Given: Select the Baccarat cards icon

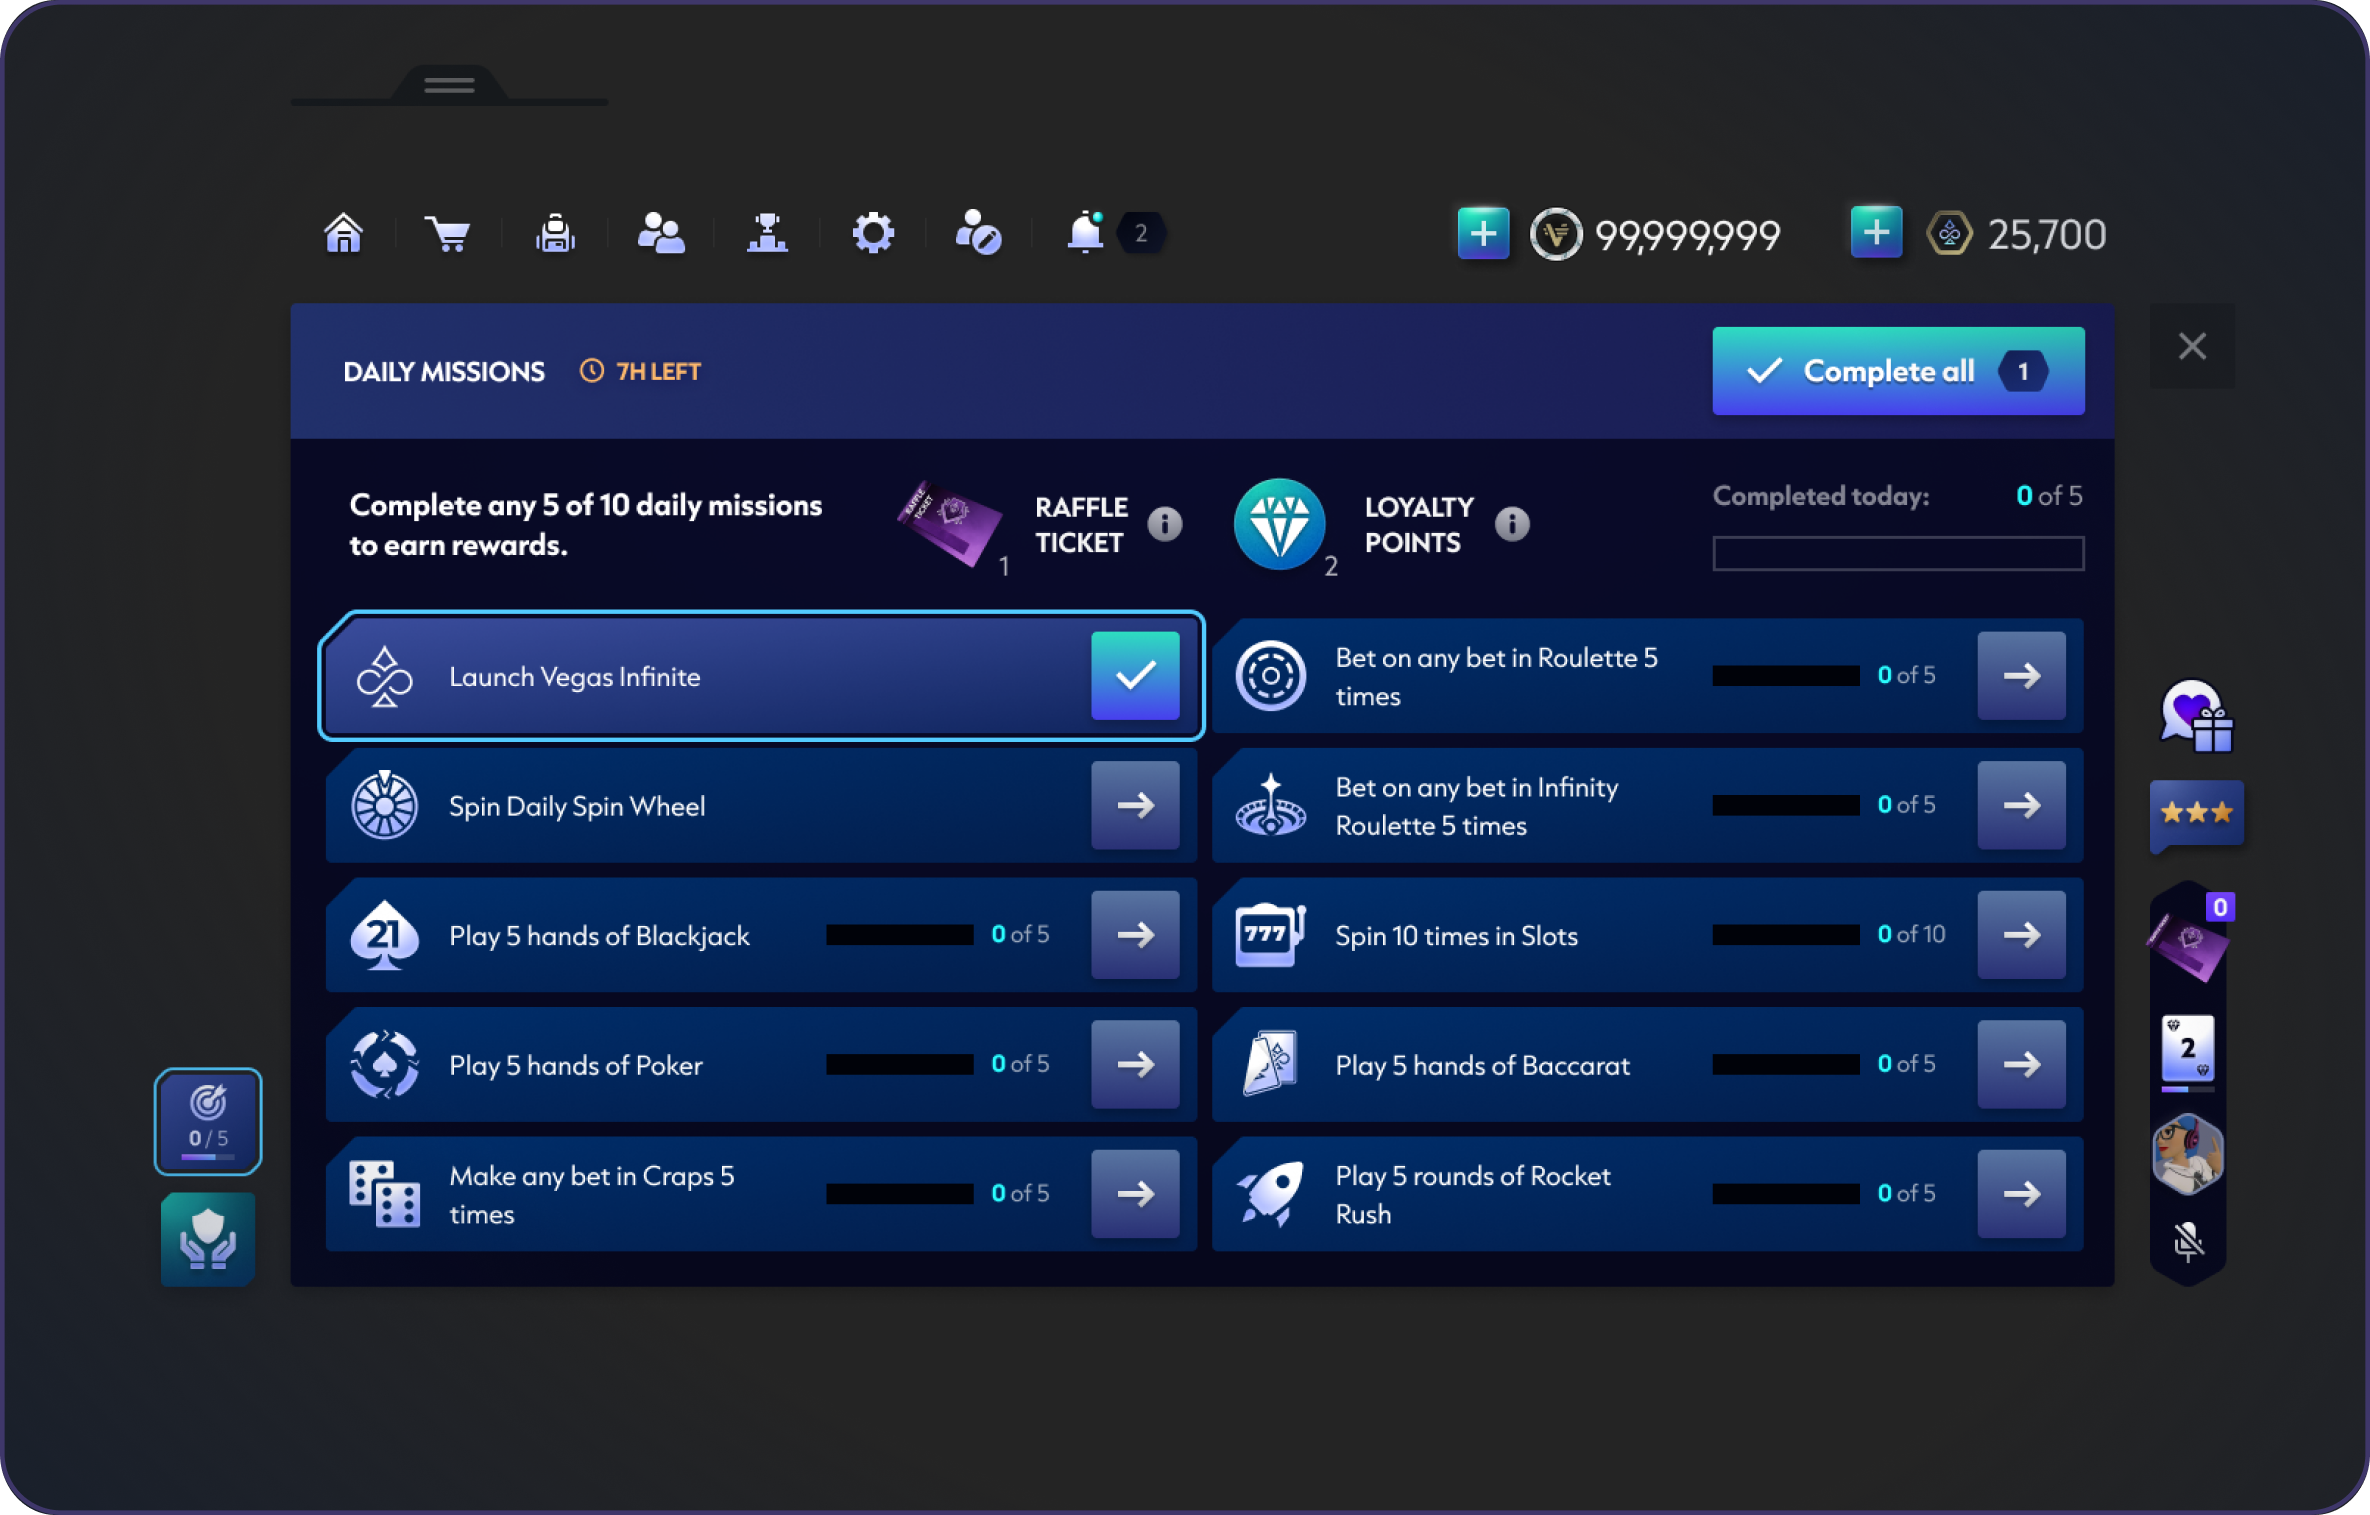Looking at the screenshot, I should 1270,1064.
